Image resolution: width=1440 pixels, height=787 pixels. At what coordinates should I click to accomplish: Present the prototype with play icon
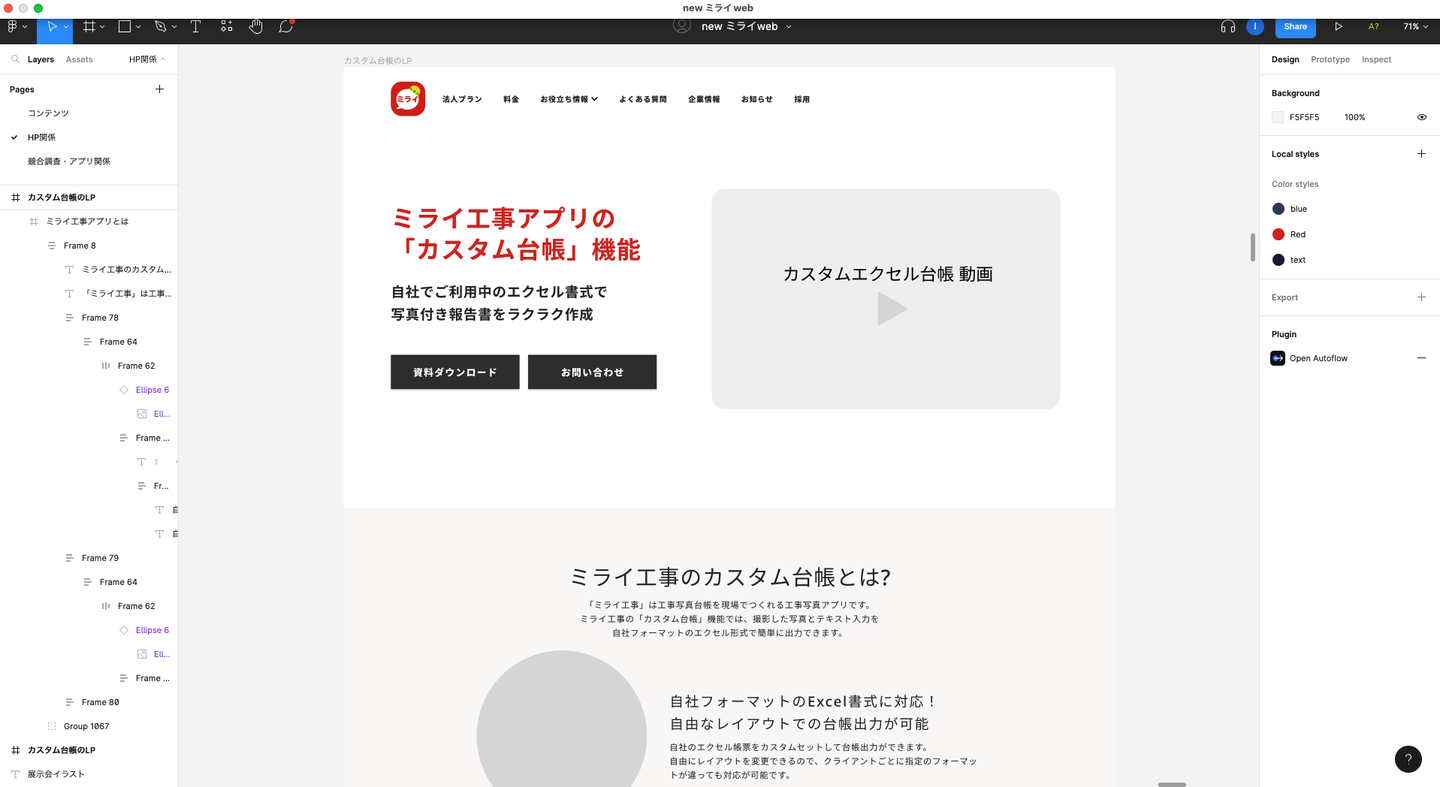1338,27
